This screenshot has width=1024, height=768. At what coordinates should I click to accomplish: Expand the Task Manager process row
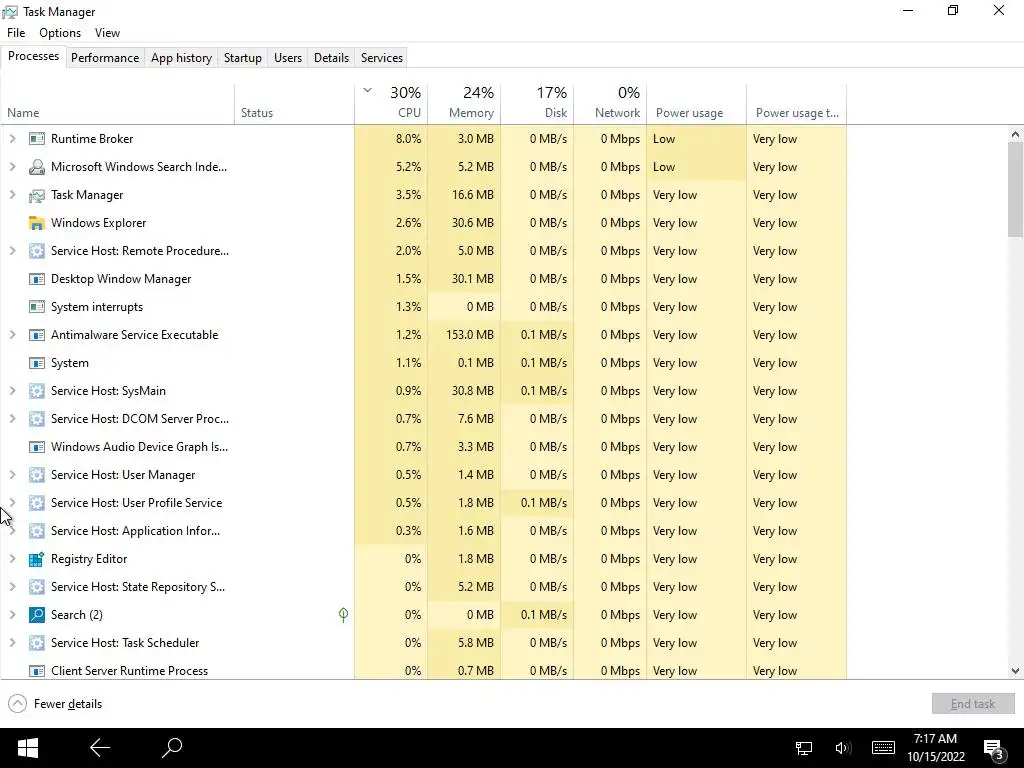coord(12,195)
